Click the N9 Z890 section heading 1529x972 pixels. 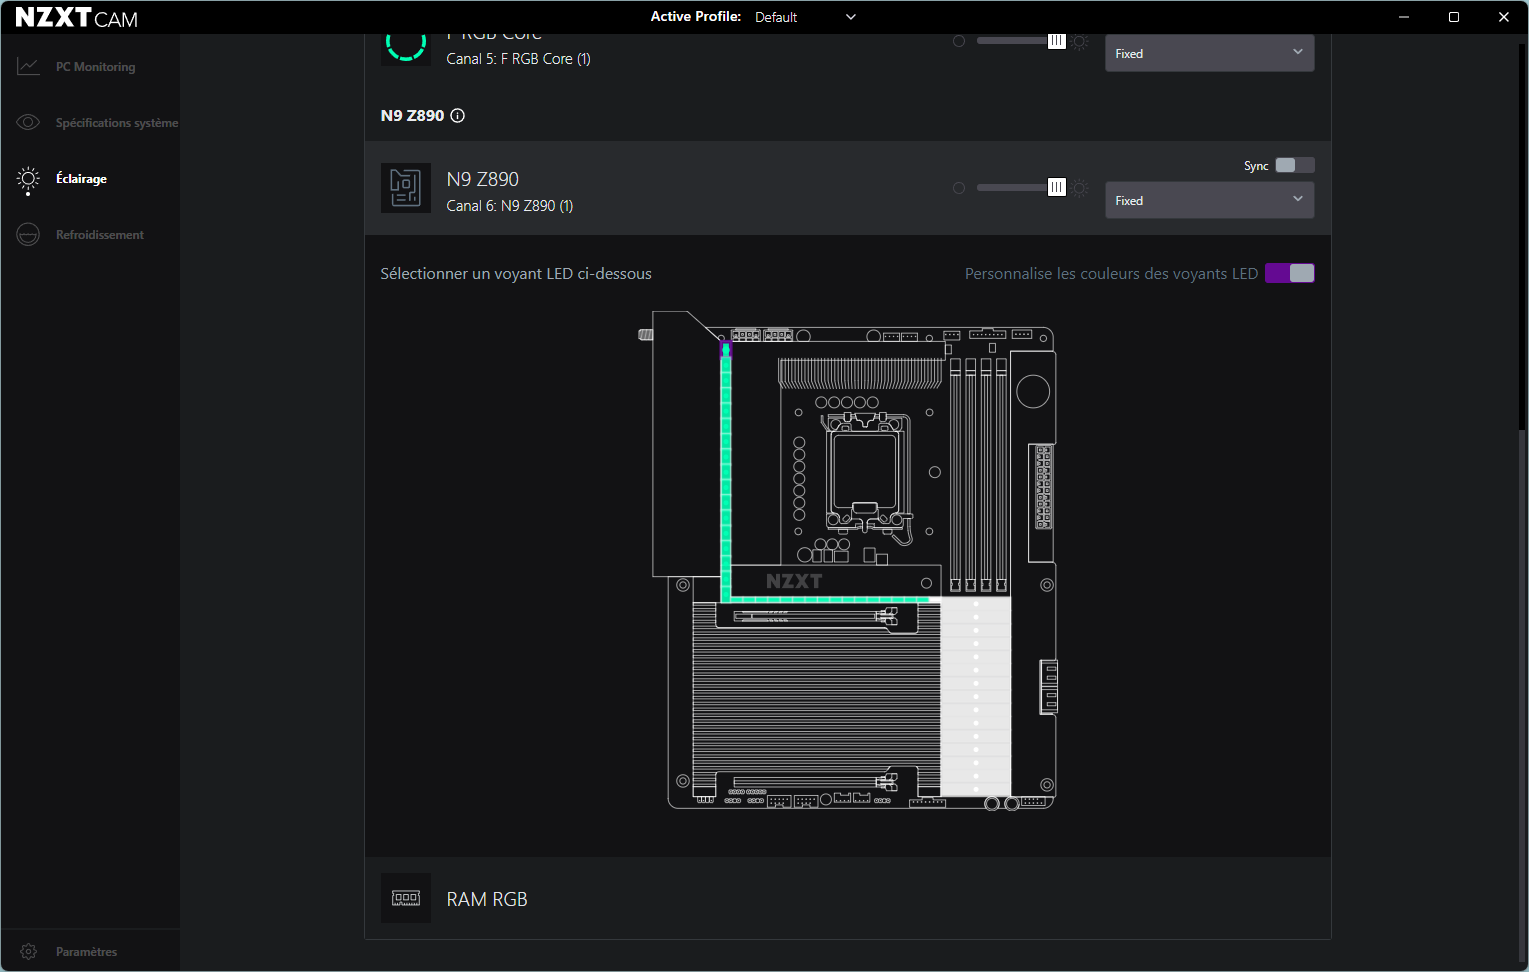pos(412,116)
